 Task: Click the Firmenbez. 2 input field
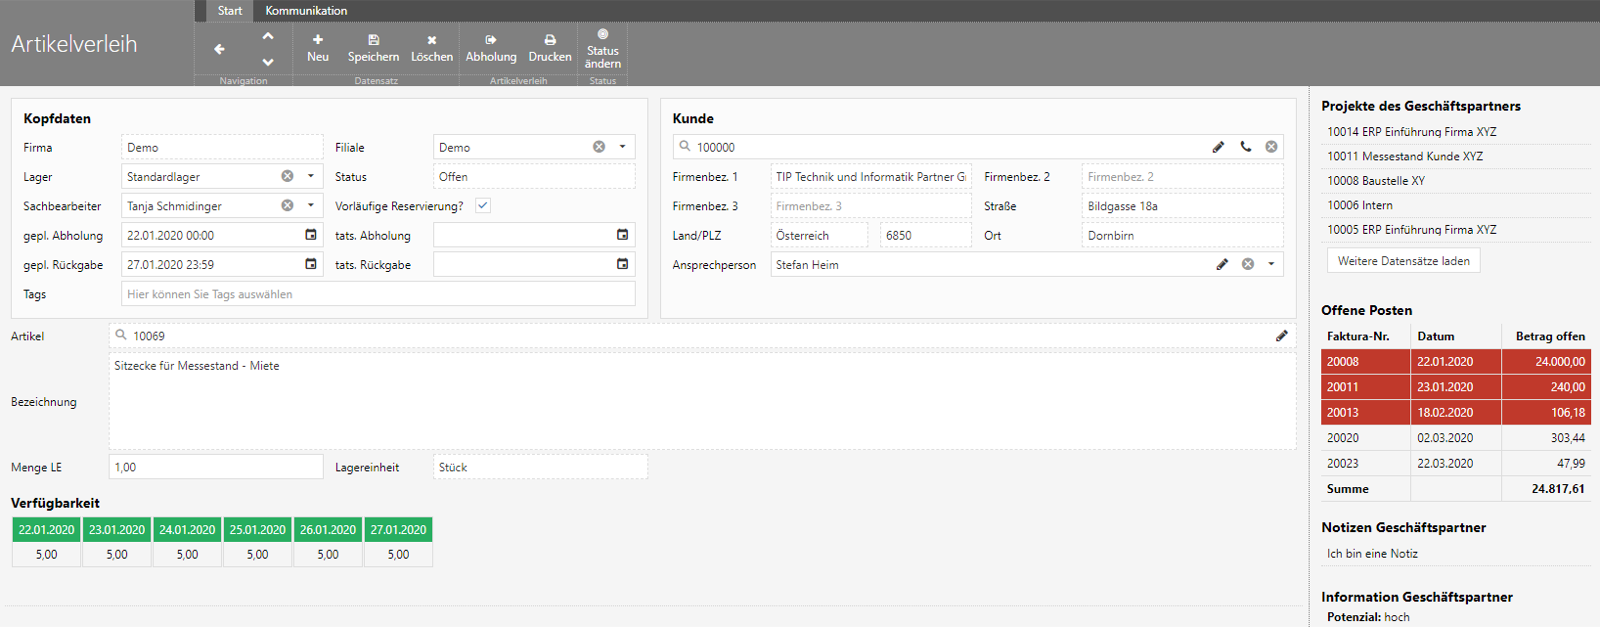[x=1182, y=176]
